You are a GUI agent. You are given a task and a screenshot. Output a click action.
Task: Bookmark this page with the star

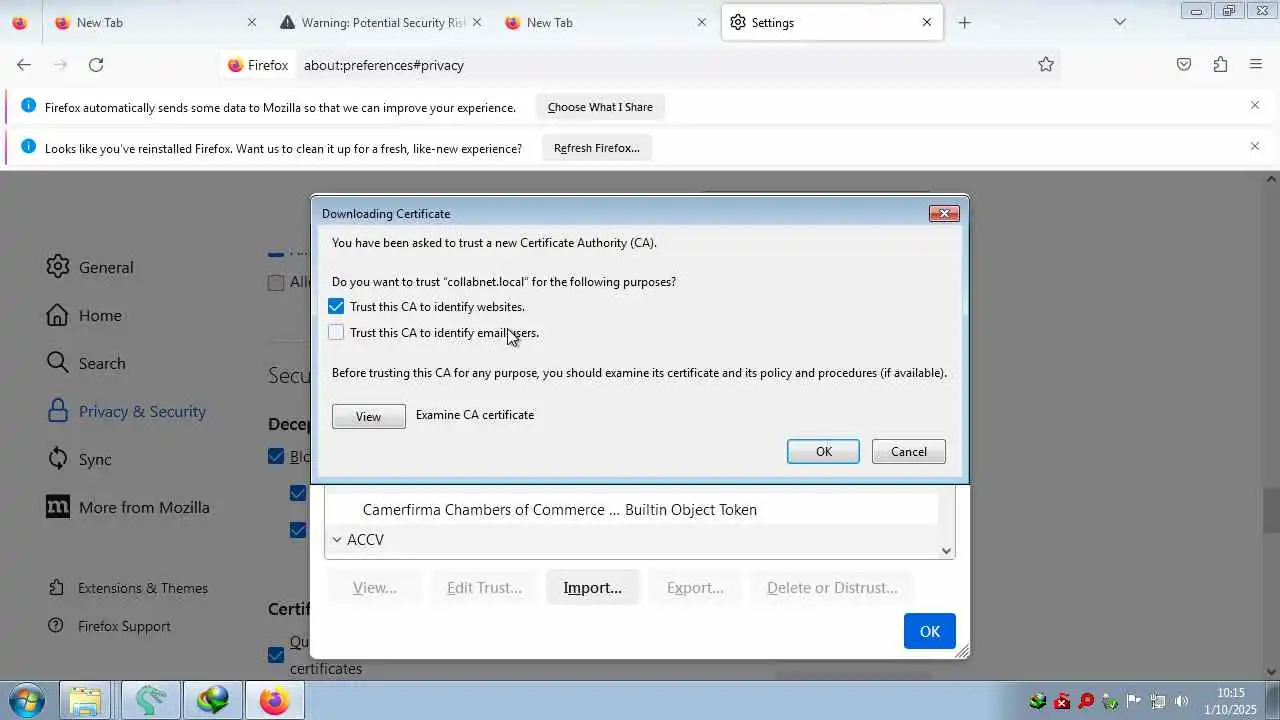(1046, 65)
